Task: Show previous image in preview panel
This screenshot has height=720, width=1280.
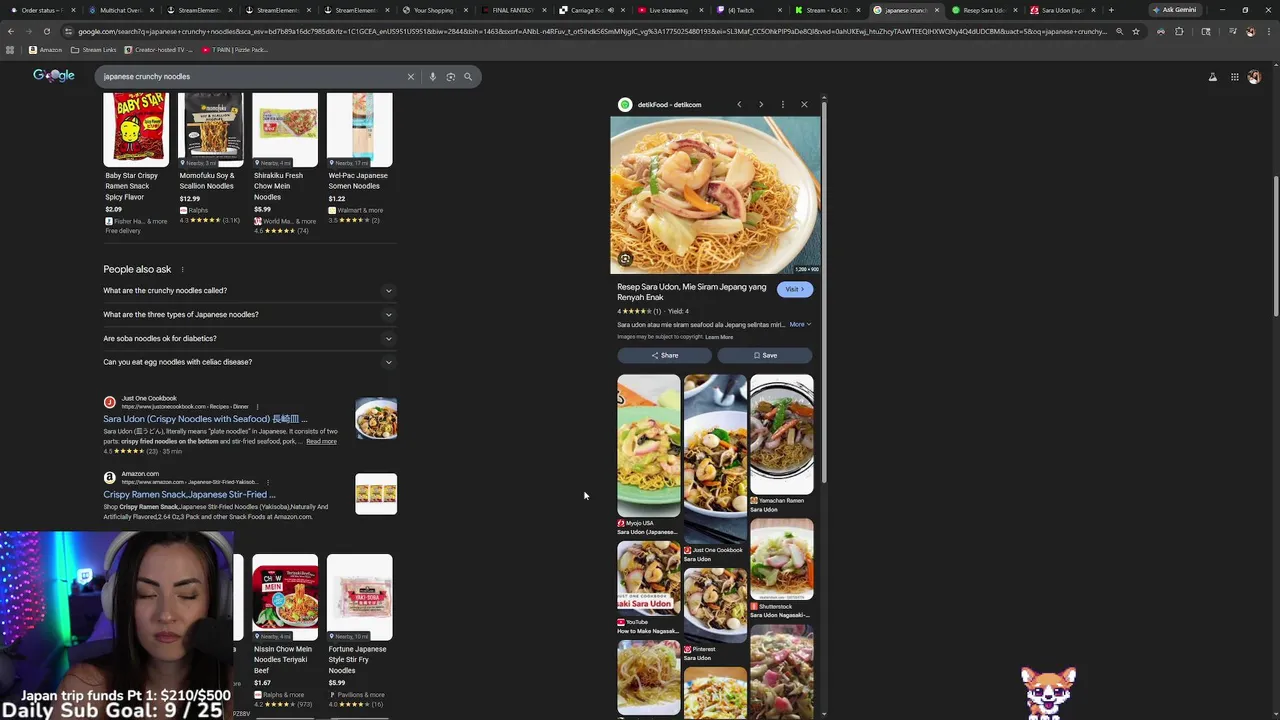Action: pos(739,104)
